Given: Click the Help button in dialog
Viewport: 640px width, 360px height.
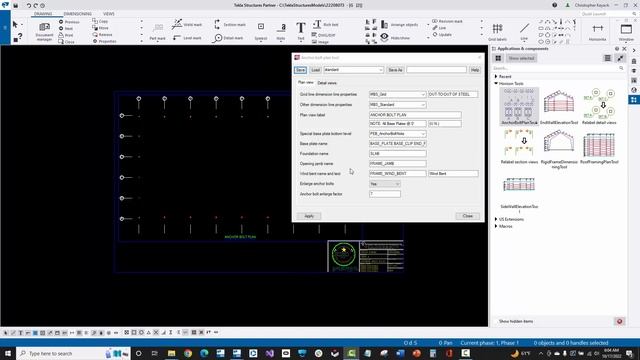Looking at the screenshot, I should (475, 70).
